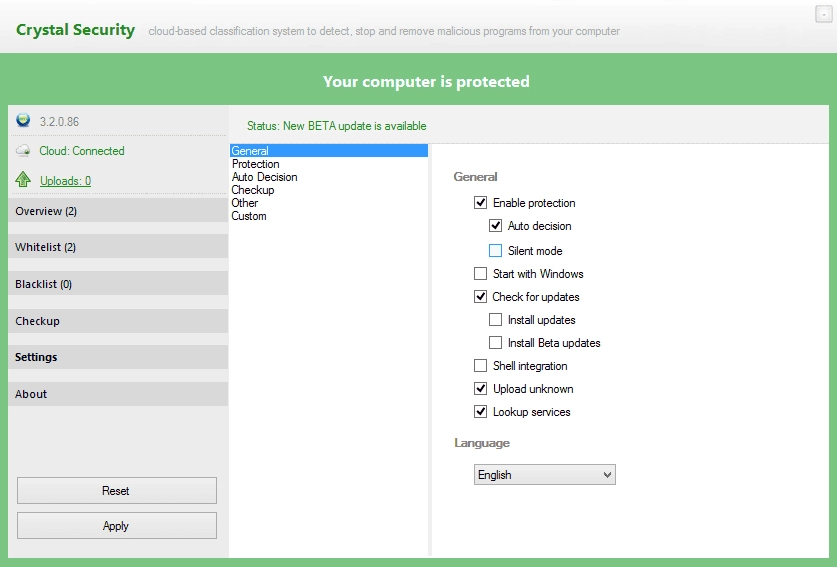Click the small window button at top right
The width and height of the screenshot is (837, 567).
pos(823,14)
